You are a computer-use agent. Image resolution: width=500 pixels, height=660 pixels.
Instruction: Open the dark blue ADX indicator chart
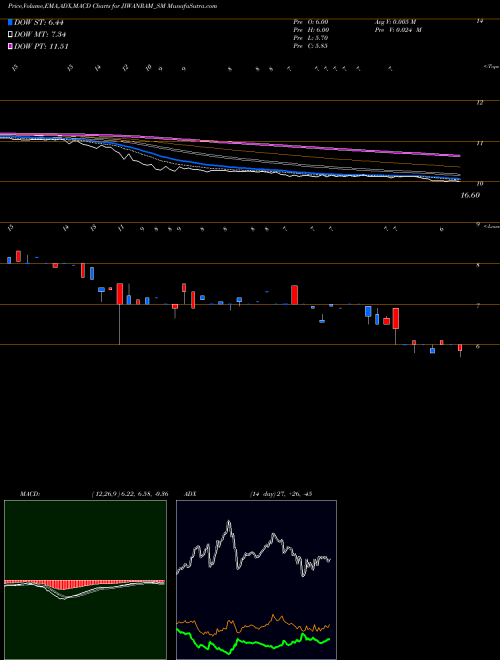click(x=256, y=580)
